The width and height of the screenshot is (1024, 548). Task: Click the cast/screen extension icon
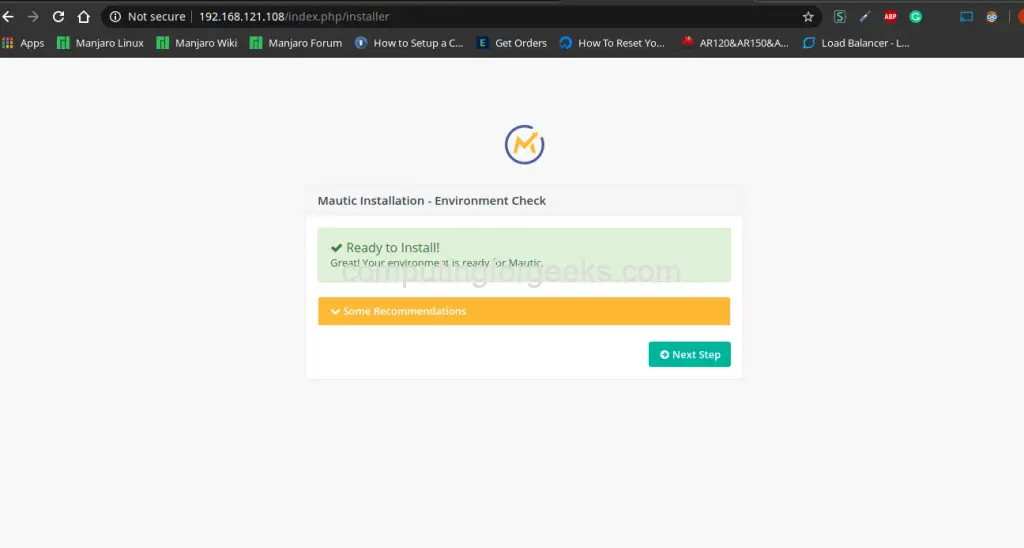click(x=967, y=17)
